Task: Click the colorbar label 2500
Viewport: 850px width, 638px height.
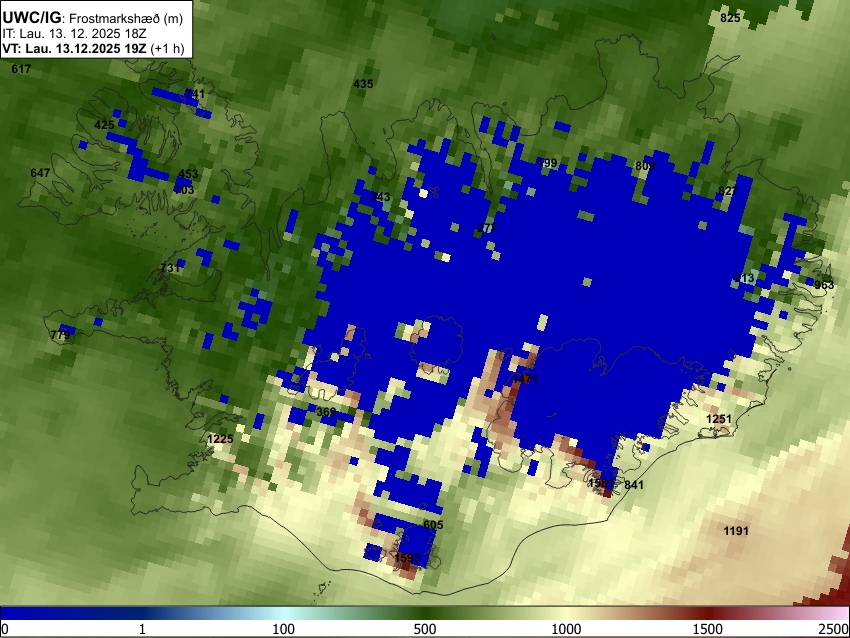Action: click(x=834, y=629)
